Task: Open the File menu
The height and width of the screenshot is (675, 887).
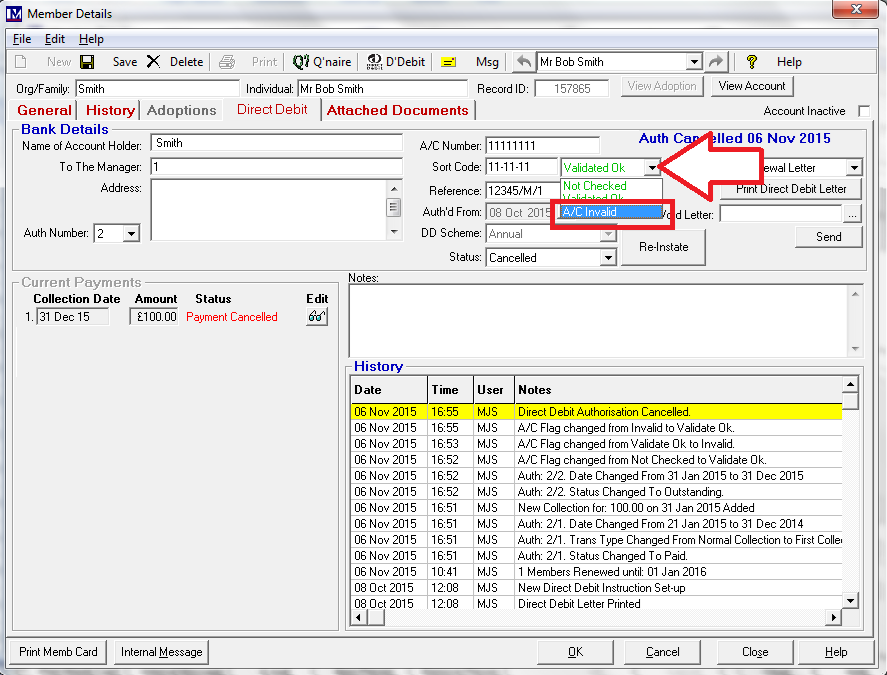Action: coord(22,39)
